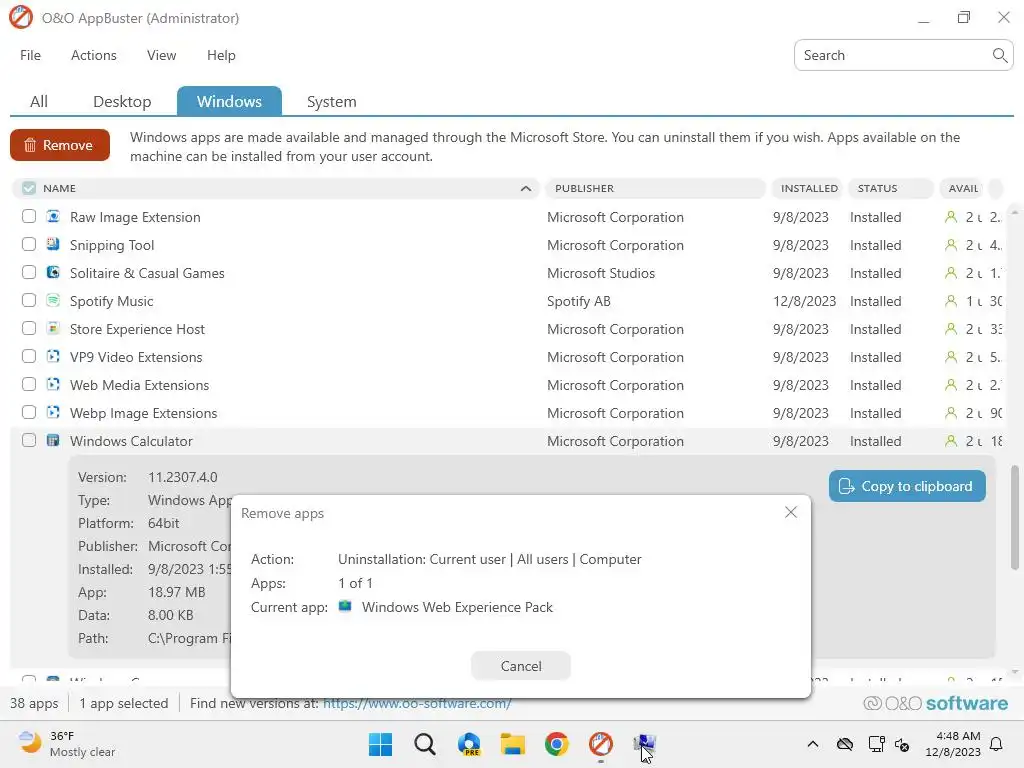Open the oo-software.com link
Image resolution: width=1024 pixels, height=768 pixels.
click(417, 703)
